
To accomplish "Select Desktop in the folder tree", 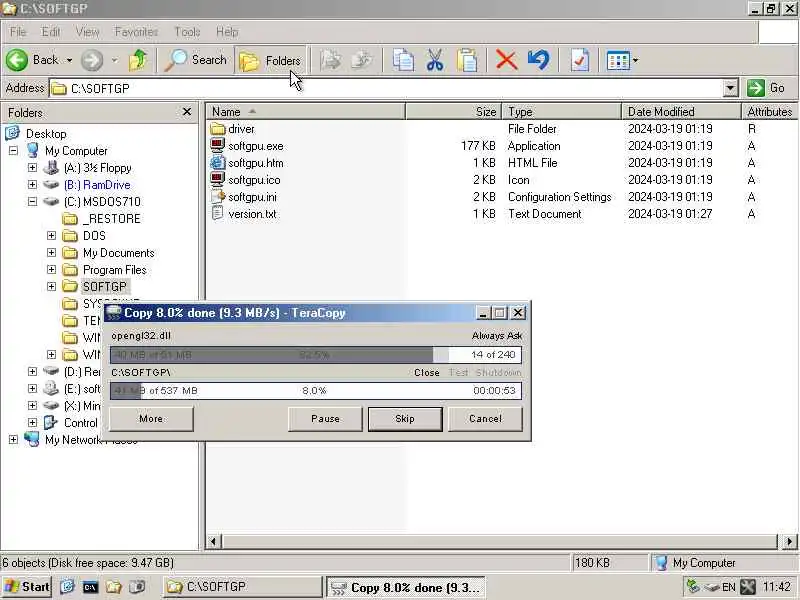I will click(x=46, y=134).
